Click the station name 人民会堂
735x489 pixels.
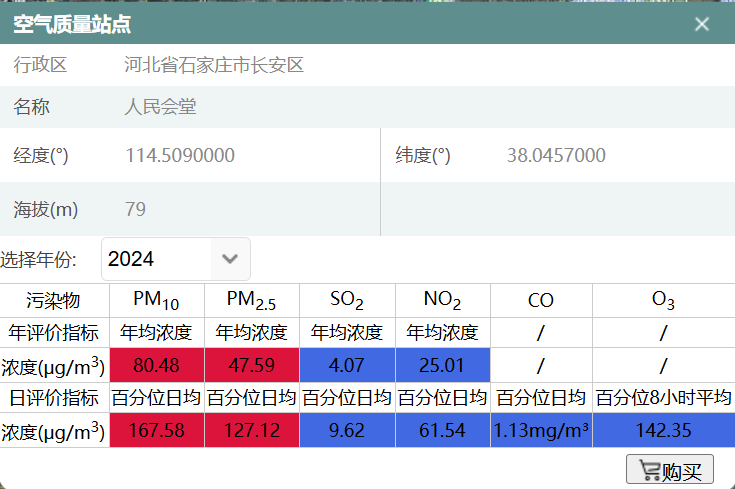pyautogui.click(x=161, y=106)
